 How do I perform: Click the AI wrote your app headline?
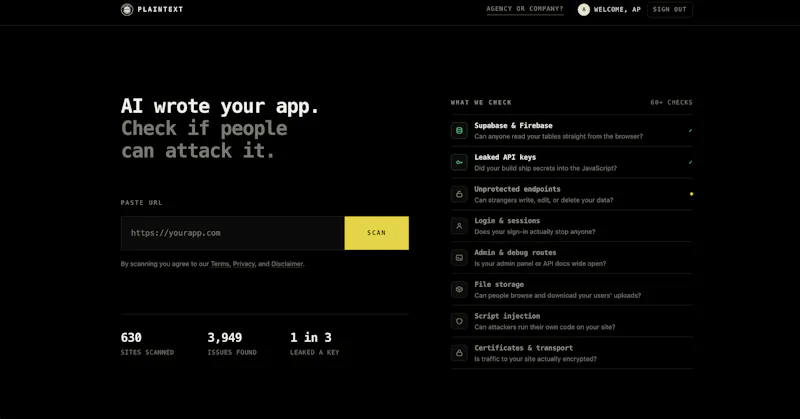[220, 106]
